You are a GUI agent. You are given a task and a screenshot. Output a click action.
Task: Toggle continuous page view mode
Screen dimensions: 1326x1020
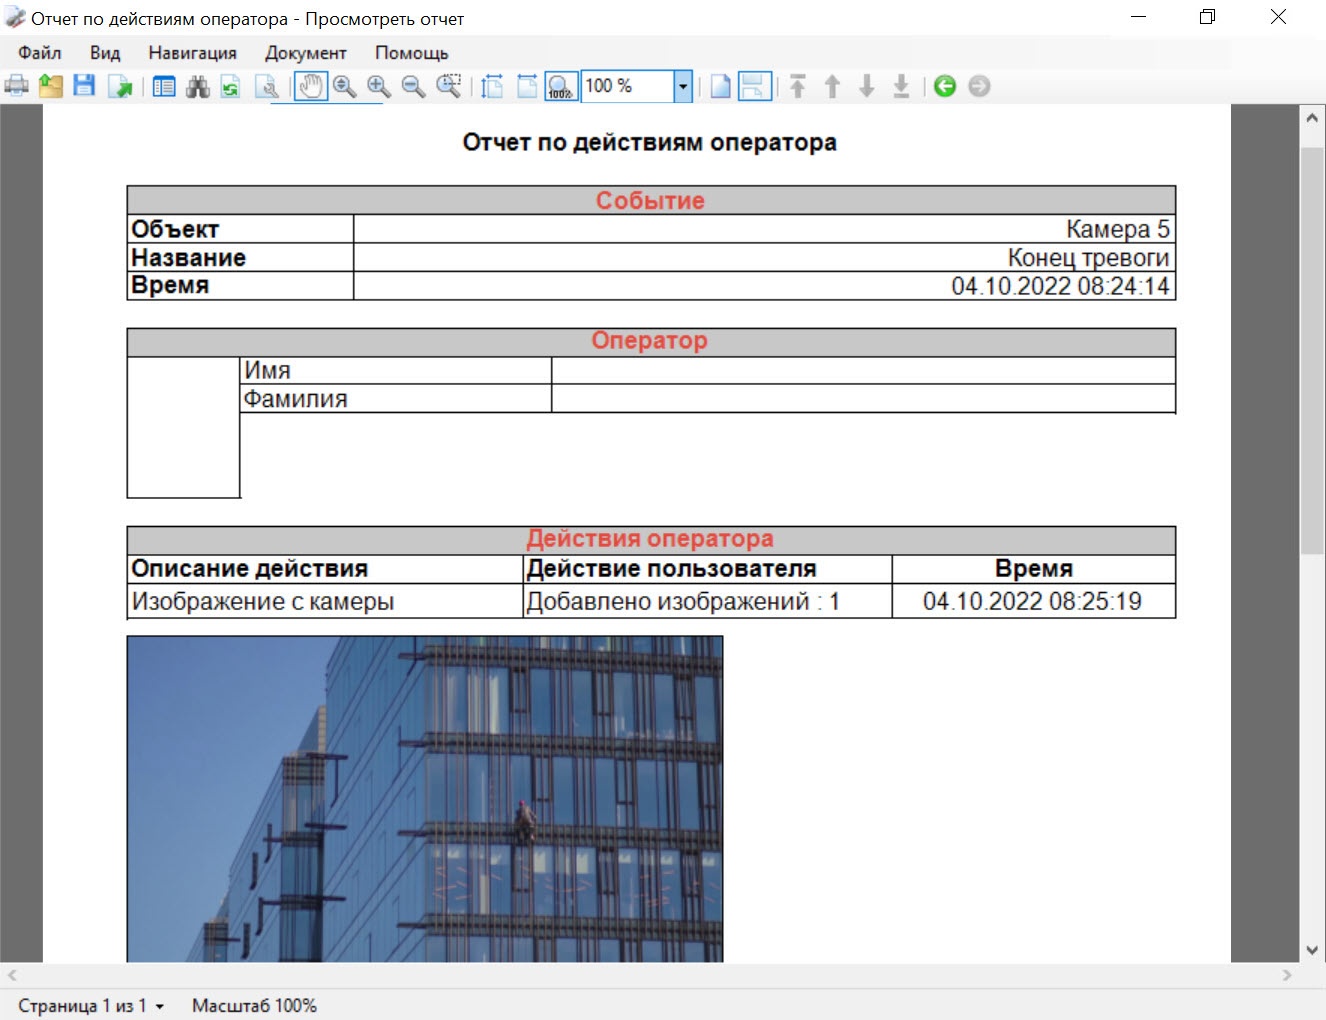point(755,87)
